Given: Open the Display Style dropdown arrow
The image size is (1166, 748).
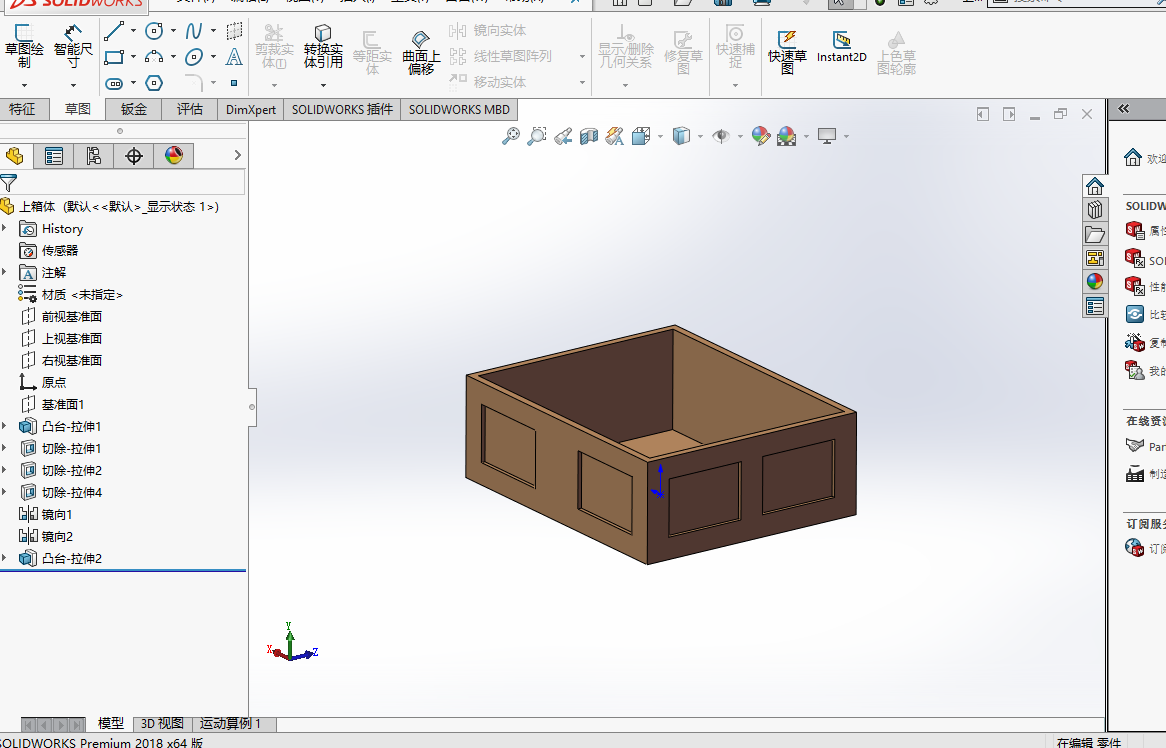Looking at the screenshot, I should (700, 137).
